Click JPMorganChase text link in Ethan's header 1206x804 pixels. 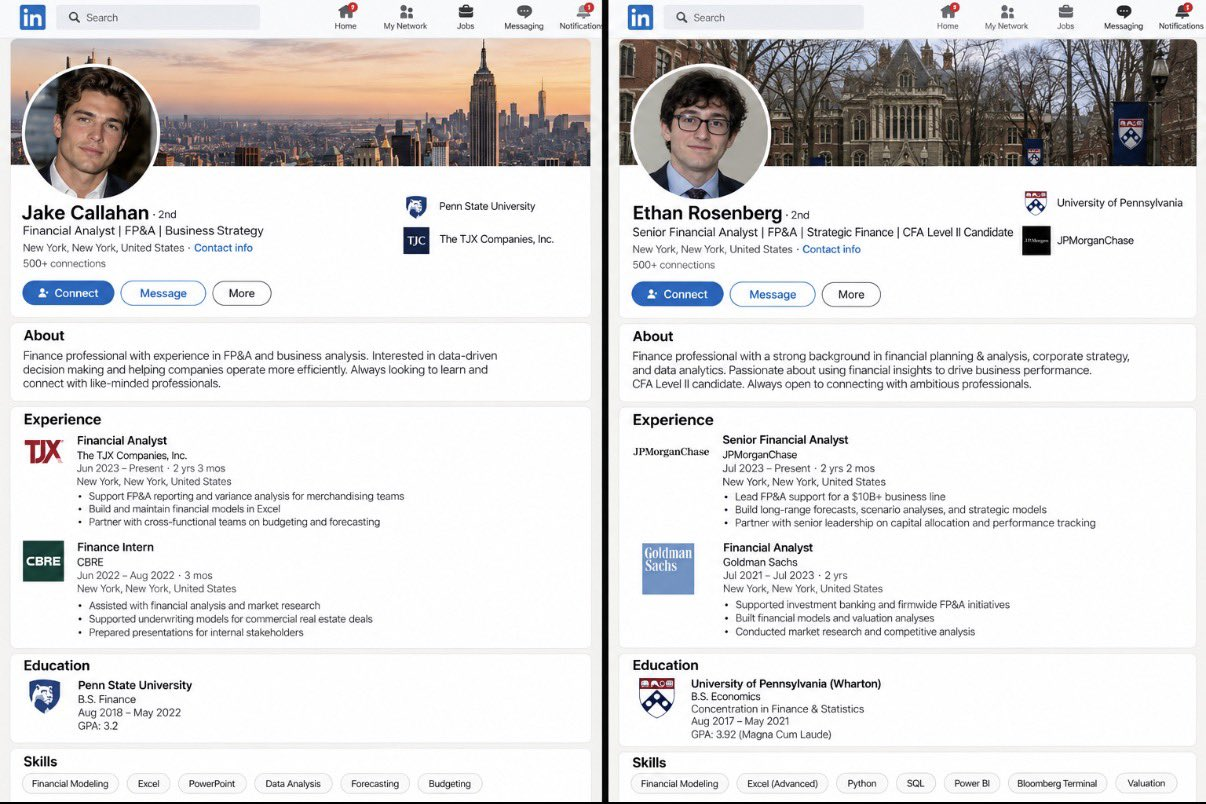click(x=1095, y=241)
